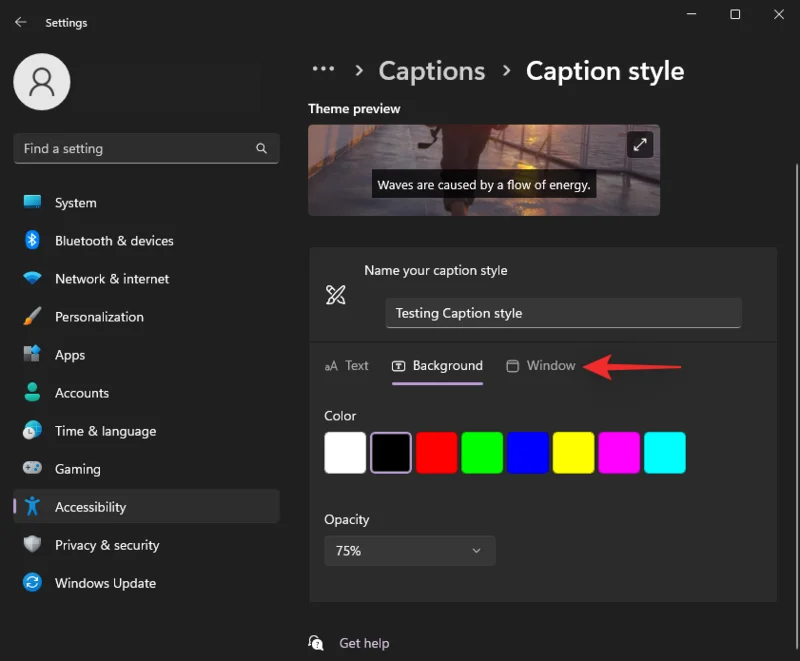Screen dimensions: 800x661
Task: Click the Captions breadcrumb link
Action: click(x=431, y=71)
